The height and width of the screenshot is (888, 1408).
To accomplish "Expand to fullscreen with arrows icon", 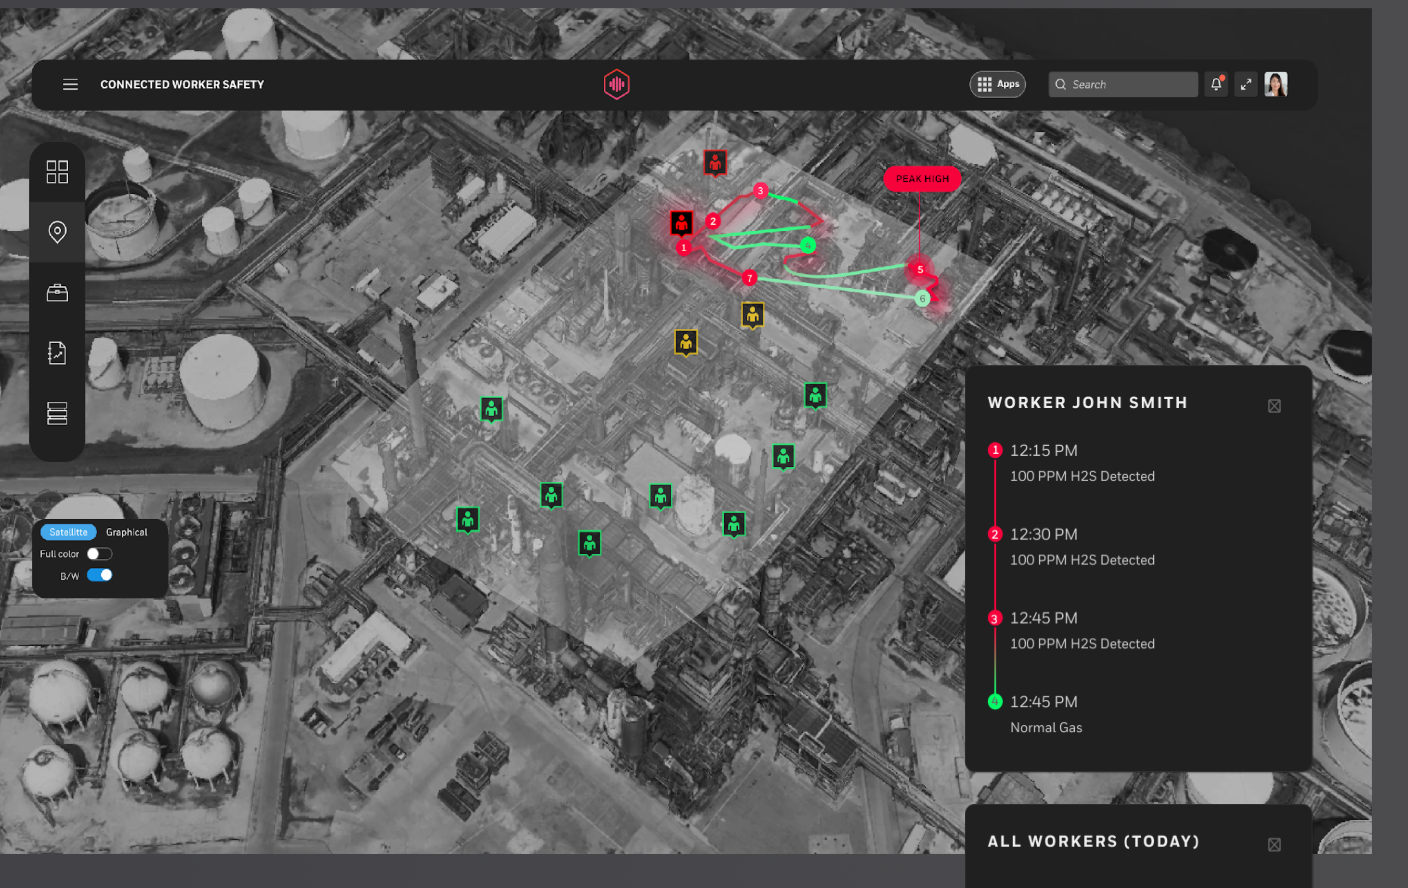I will pos(1246,84).
